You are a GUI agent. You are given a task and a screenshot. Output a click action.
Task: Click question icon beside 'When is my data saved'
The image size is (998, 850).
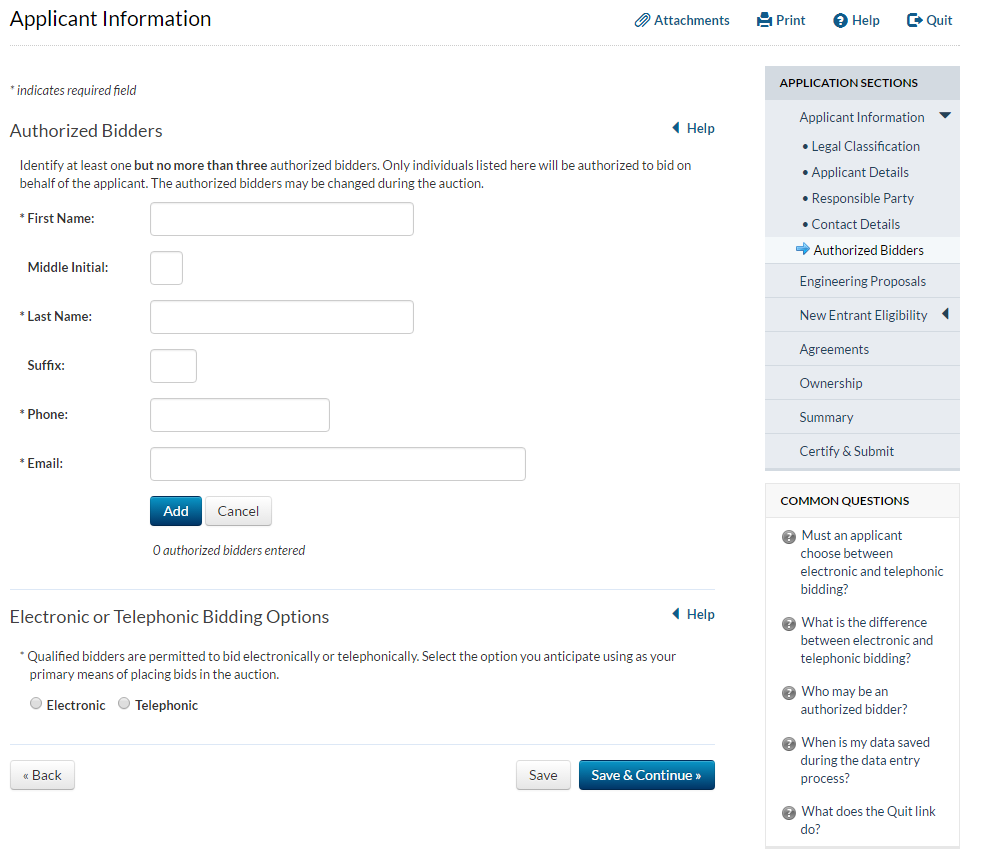(x=789, y=744)
